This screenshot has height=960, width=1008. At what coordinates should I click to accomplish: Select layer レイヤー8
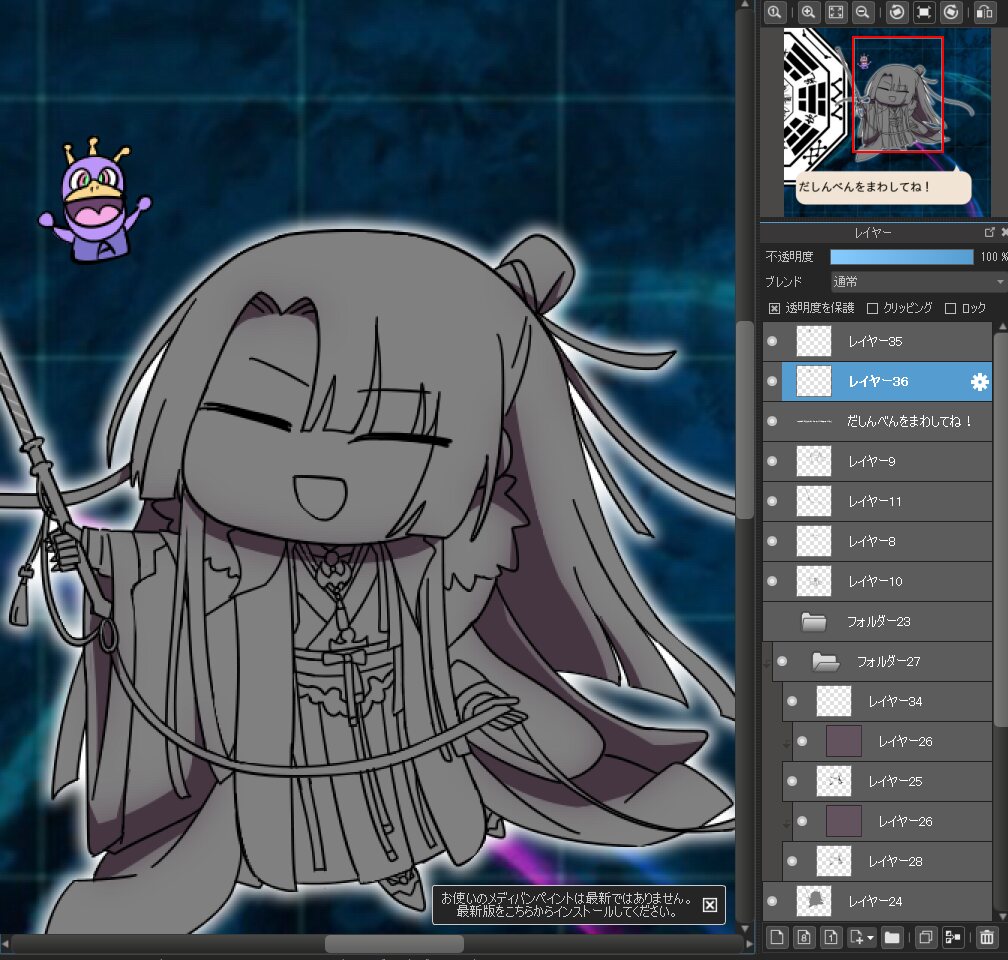[878, 541]
